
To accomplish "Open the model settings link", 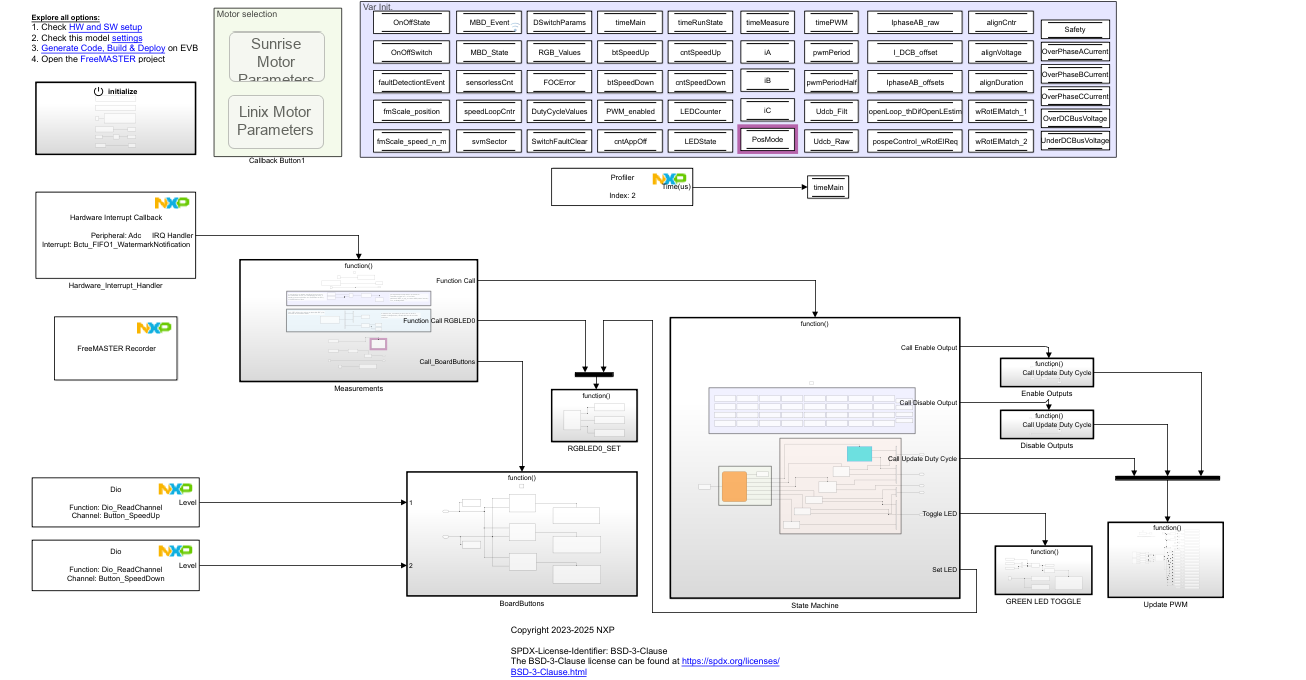I will pos(127,37).
